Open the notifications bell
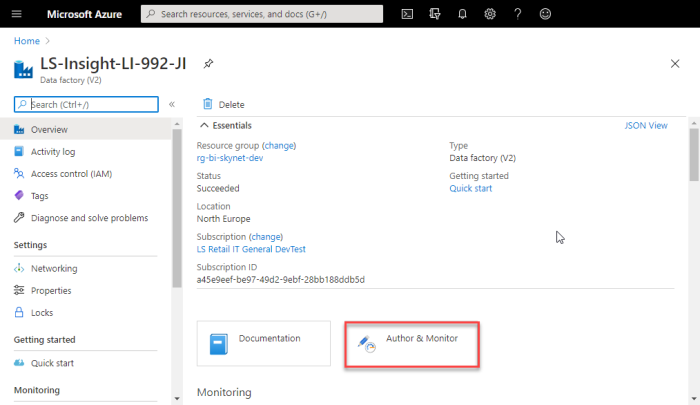Screen dimensions: 700x405 tap(462, 14)
